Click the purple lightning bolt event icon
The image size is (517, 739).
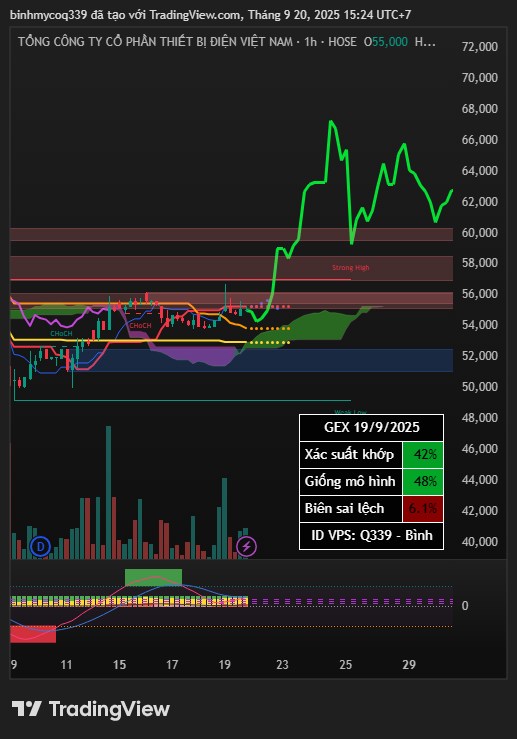[x=246, y=547]
